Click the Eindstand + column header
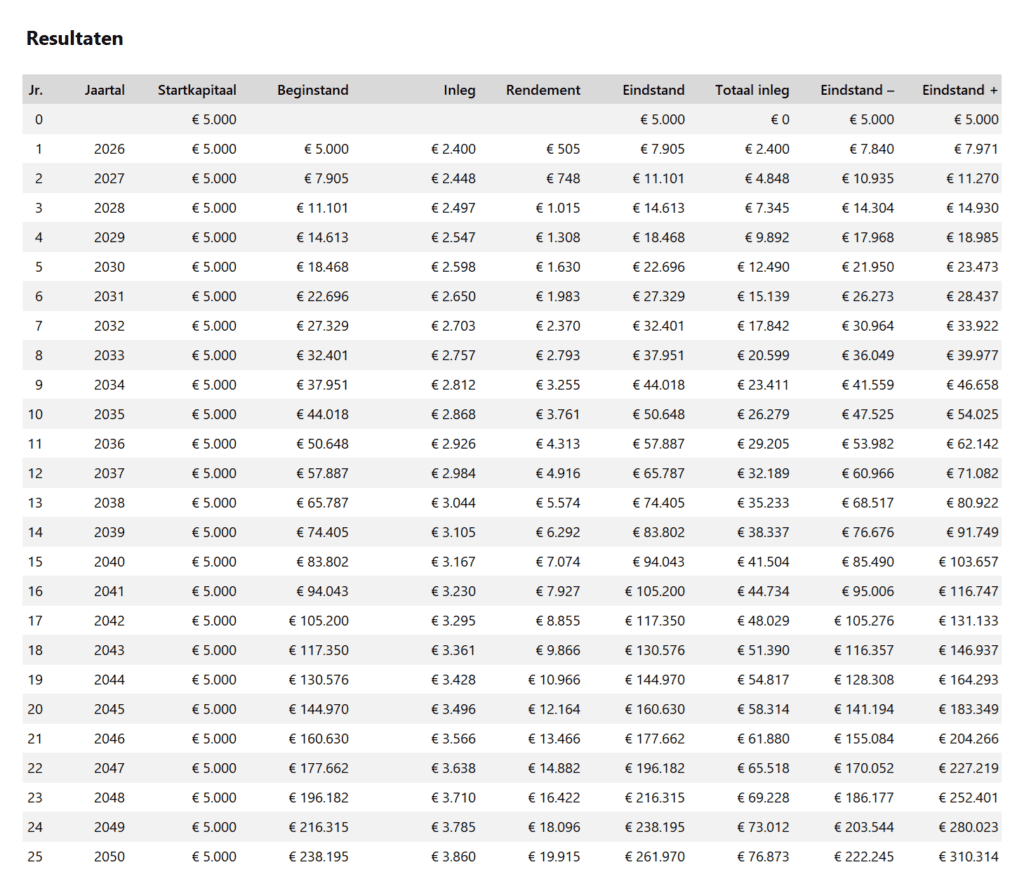1024x886 pixels. [x=958, y=89]
